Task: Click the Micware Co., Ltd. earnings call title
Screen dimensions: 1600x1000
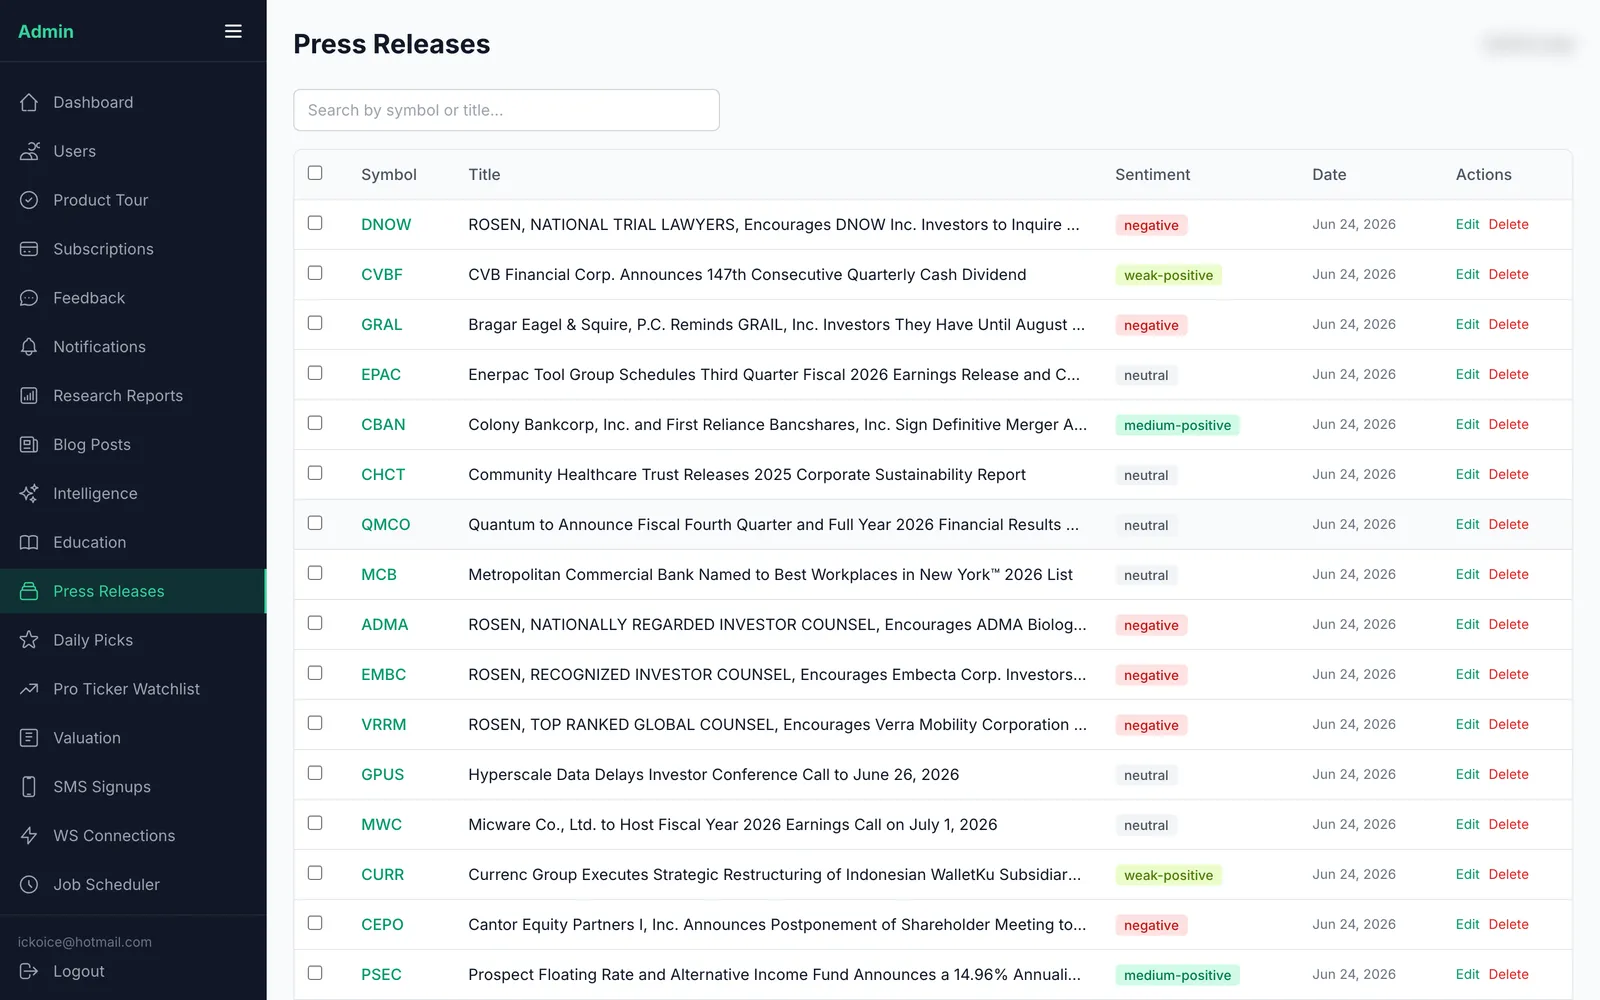Action: click(x=732, y=824)
